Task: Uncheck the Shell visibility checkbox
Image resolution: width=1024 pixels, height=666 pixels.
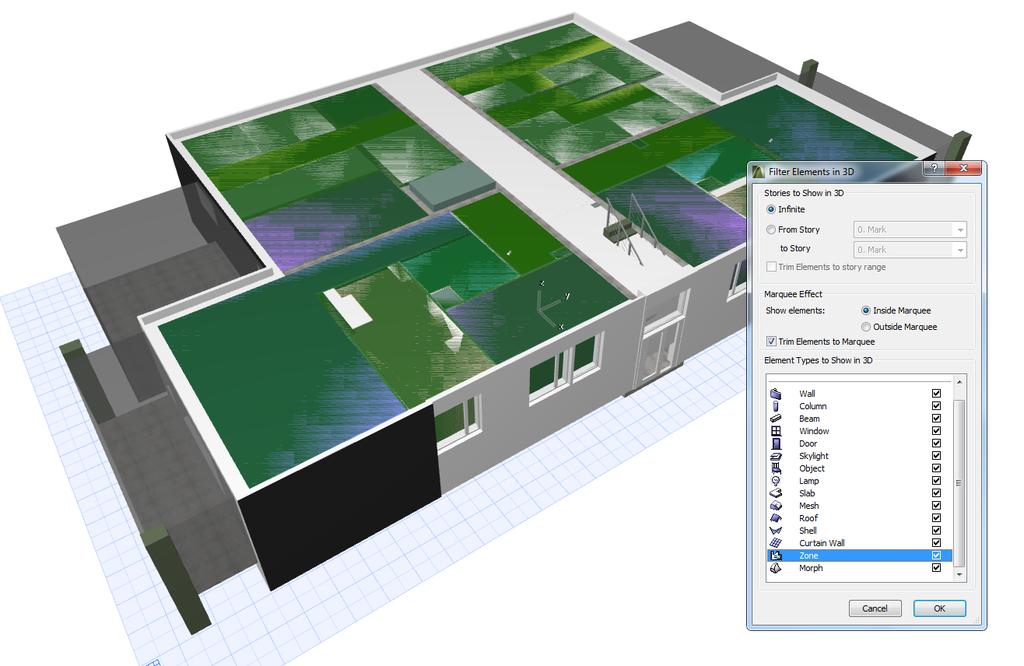Action: pos(936,530)
